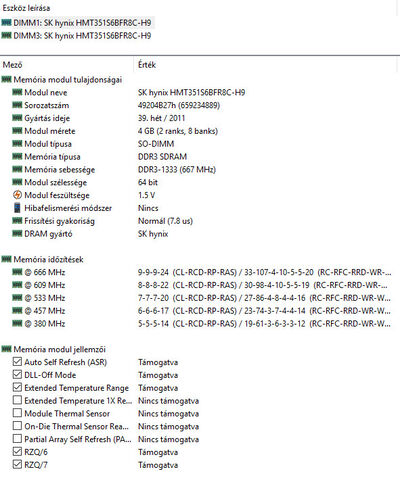The width and height of the screenshot is (400, 480).
Task: Select the 1.5 V voltage value
Action: 146,195
